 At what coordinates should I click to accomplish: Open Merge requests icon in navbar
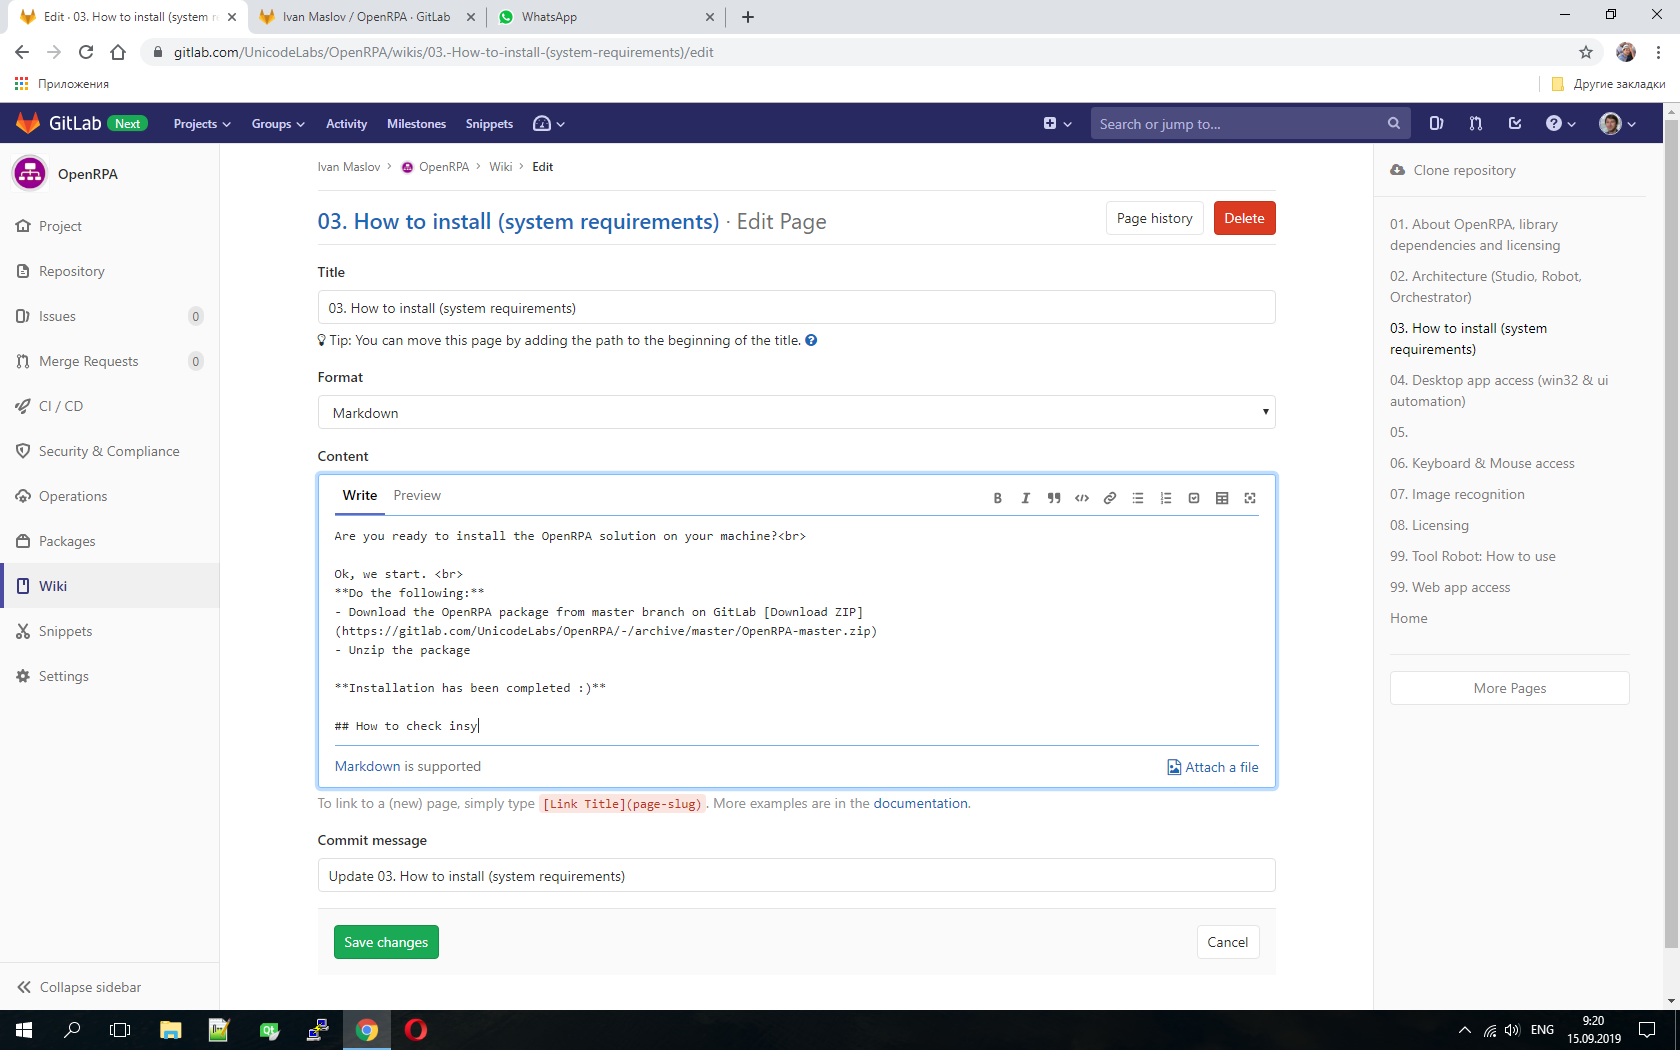[1475, 123]
